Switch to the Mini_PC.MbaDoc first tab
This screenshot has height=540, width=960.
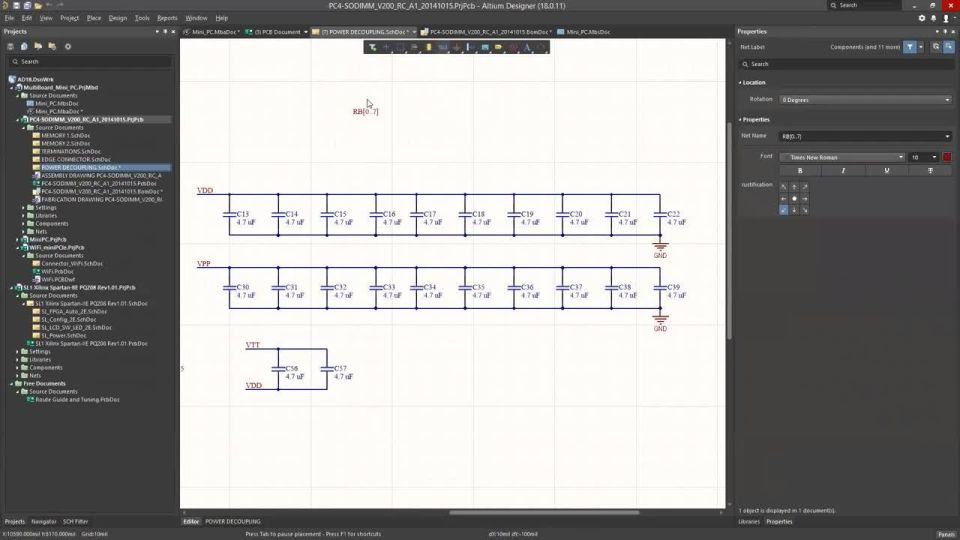pyautogui.click(x=211, y=32)
